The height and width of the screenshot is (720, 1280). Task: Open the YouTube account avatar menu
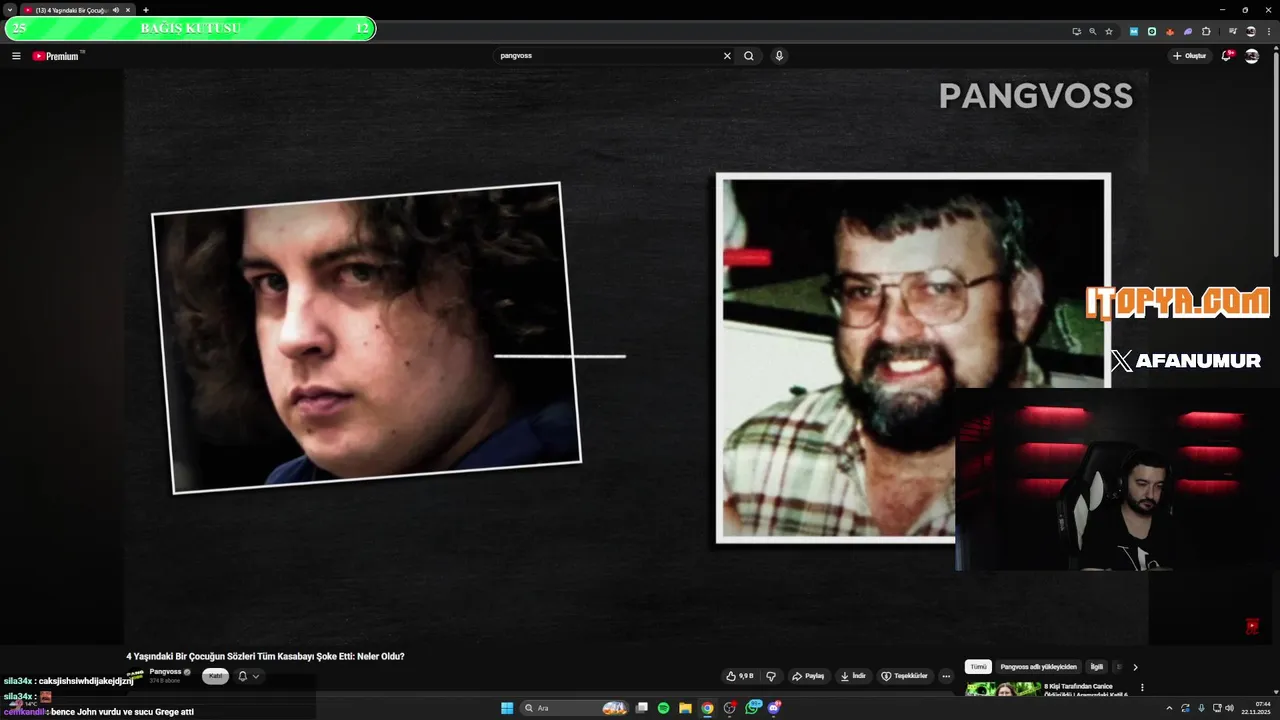[1252, 56]
